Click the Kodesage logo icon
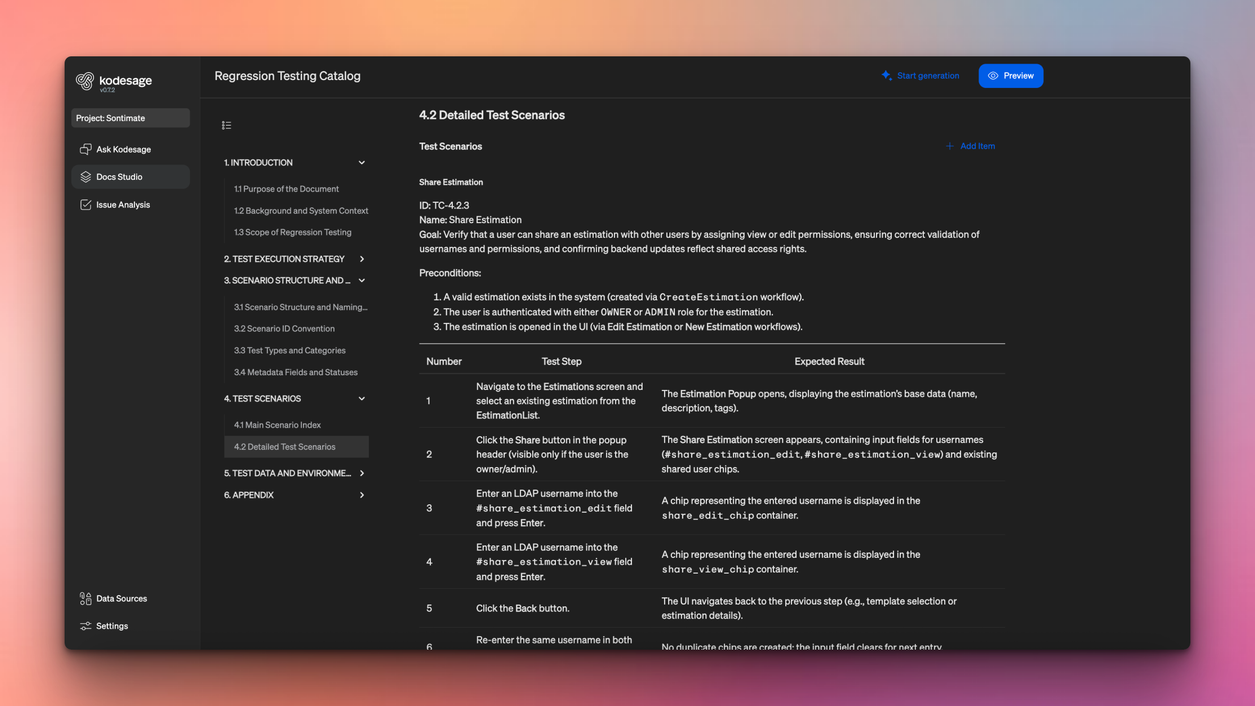The image size is (1255, 706). click(x=85, y=81)
